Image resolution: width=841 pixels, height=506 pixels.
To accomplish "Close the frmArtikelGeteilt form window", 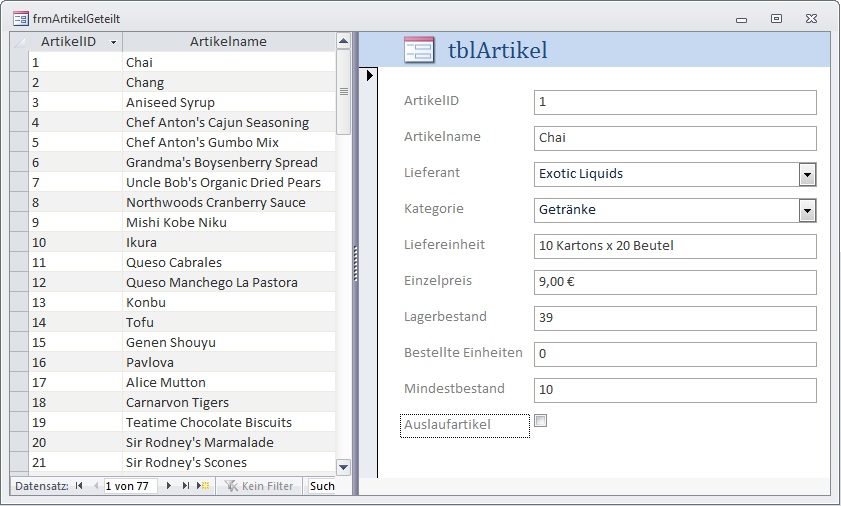I will pyautogui.click(x=812, y=19).
